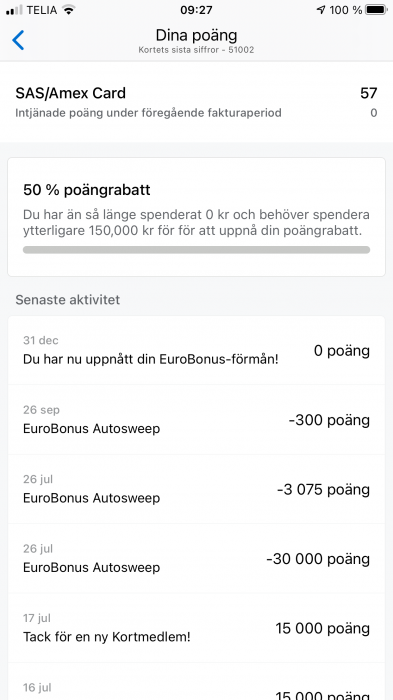Tap the cellular signal bars icon
The height and width of the screenshot is (700, 393).
point(14,10)
